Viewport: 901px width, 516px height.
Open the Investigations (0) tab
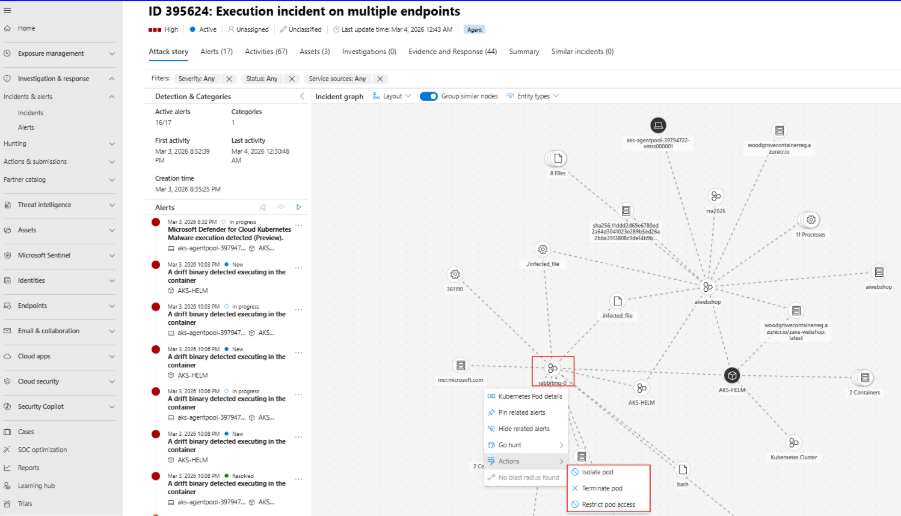click(x=369, y=52)
